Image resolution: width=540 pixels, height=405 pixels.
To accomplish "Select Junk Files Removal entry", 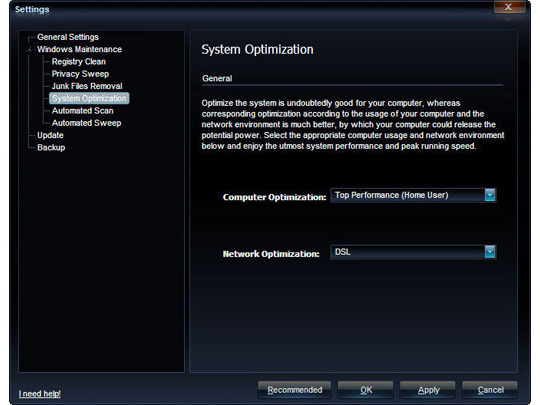I will (87, 86).
